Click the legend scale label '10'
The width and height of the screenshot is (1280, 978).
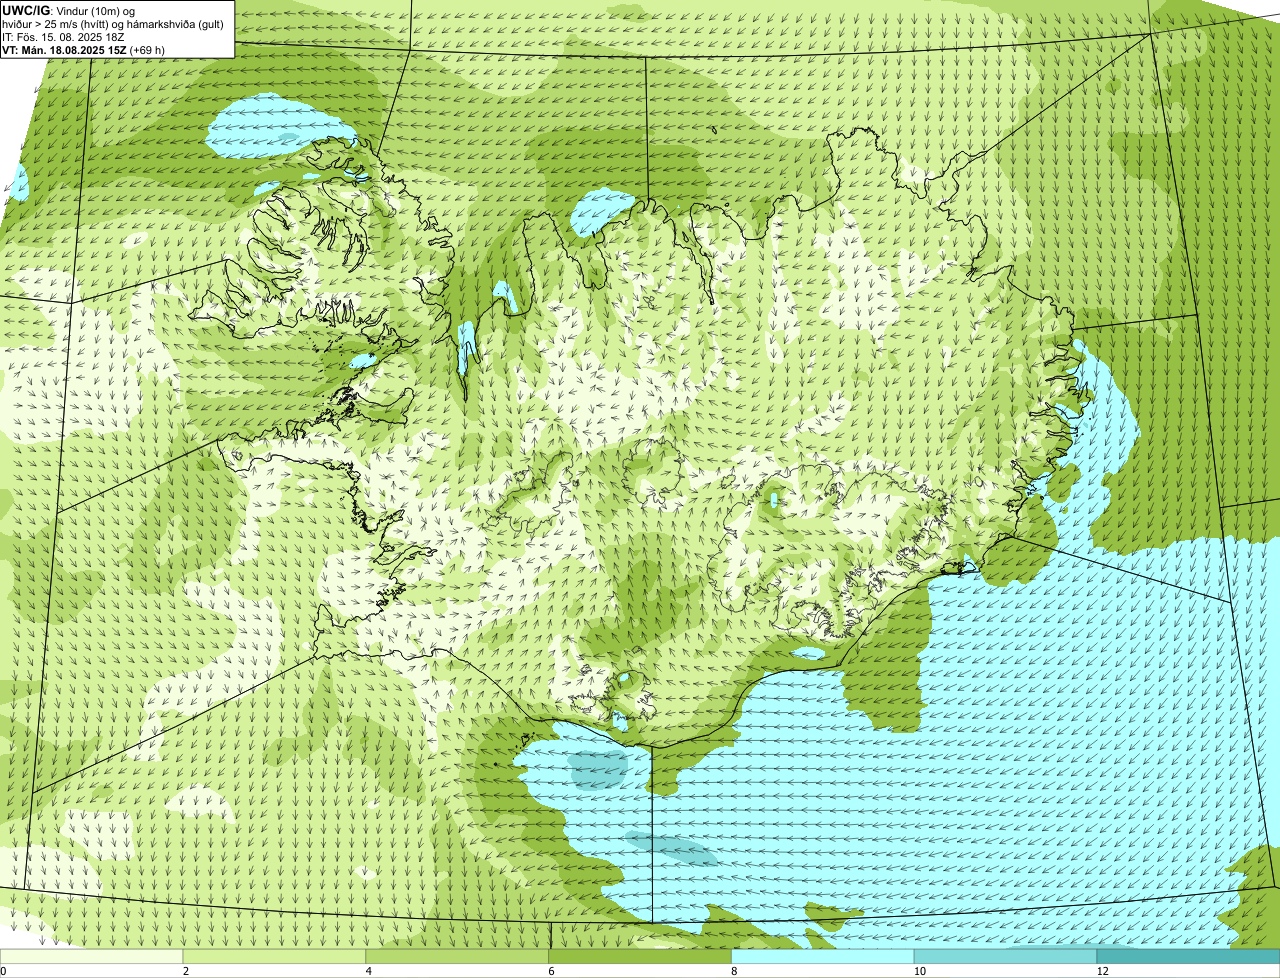919,971
